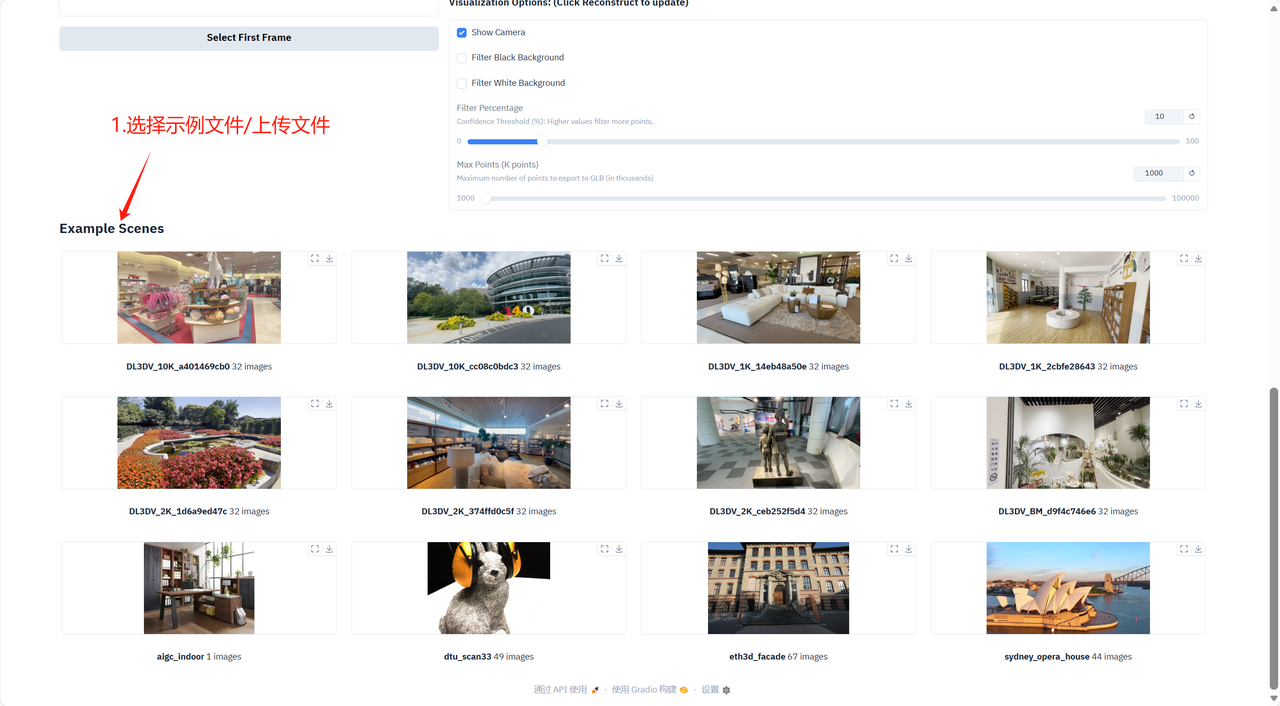Image resolution: width=1280 pixels, height=706 pixels.
Task: Select the DL3DV_1K_2cbfe28643 library thumbnail
Action: 1068,298
